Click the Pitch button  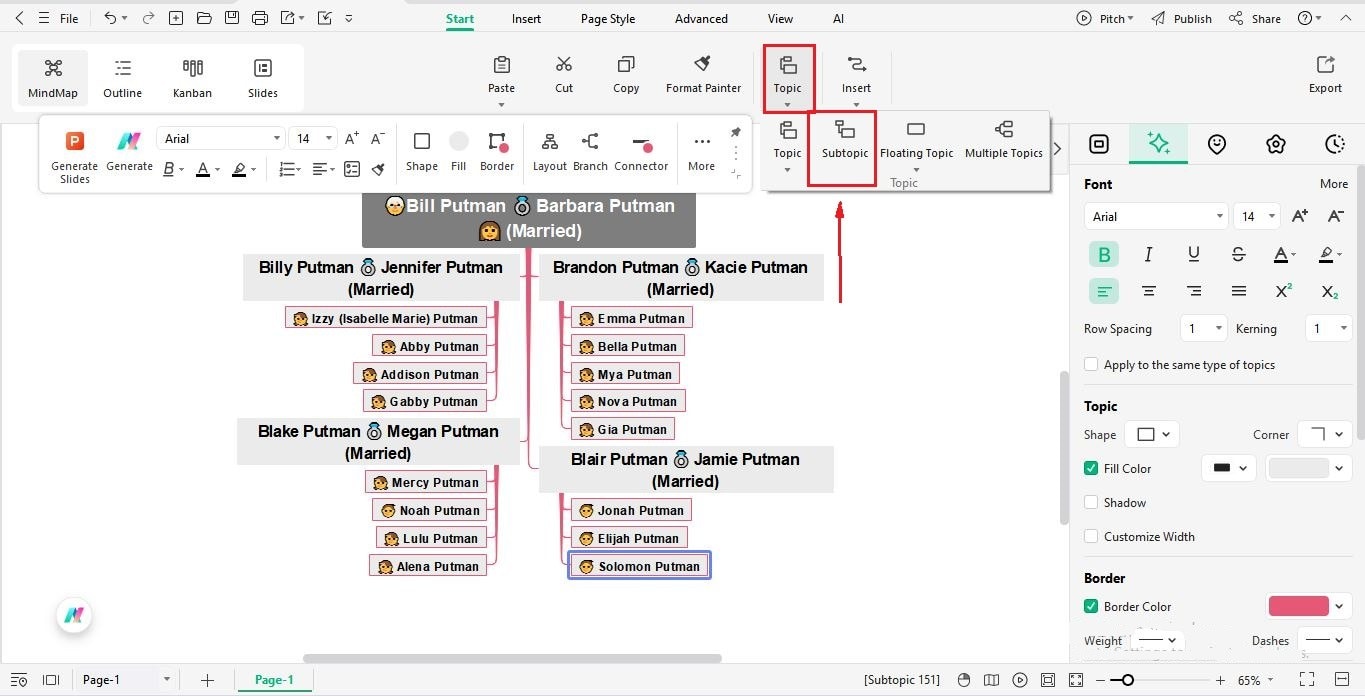tap(1104, 19)
